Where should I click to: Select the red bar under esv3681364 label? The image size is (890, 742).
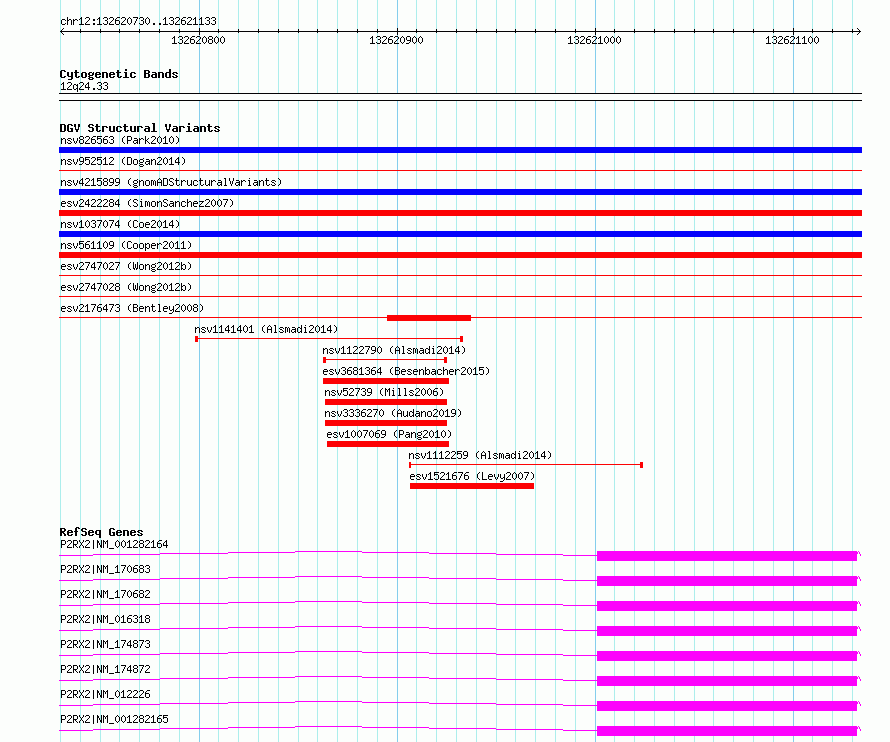tap(386, 381)
